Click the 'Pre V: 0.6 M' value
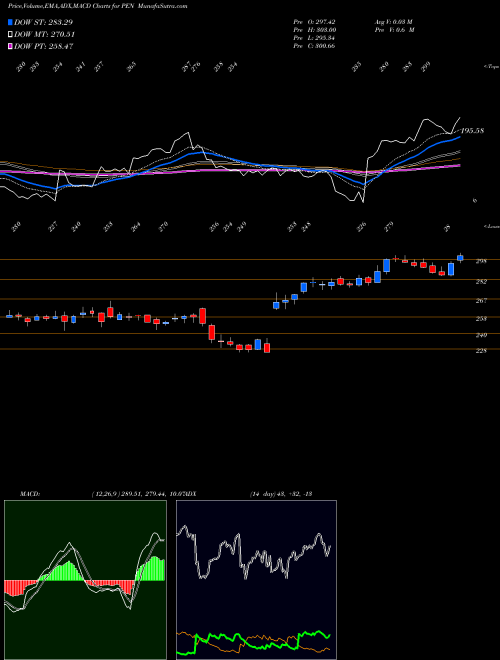The image size is (500, 660). point(394,30)
